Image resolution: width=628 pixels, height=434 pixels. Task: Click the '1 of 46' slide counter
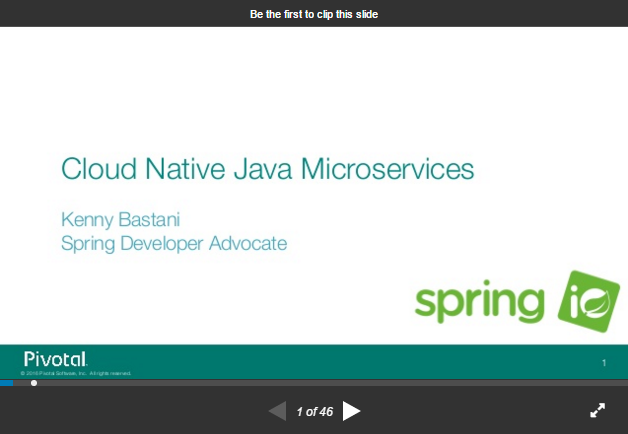point(314,411)
